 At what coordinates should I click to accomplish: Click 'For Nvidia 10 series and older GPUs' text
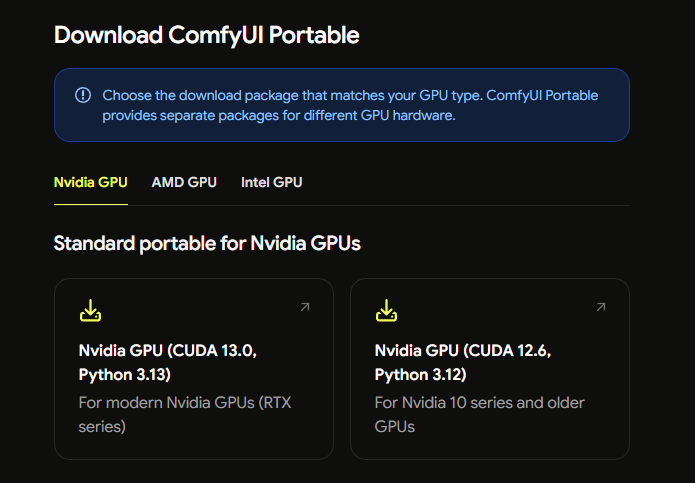480,414
